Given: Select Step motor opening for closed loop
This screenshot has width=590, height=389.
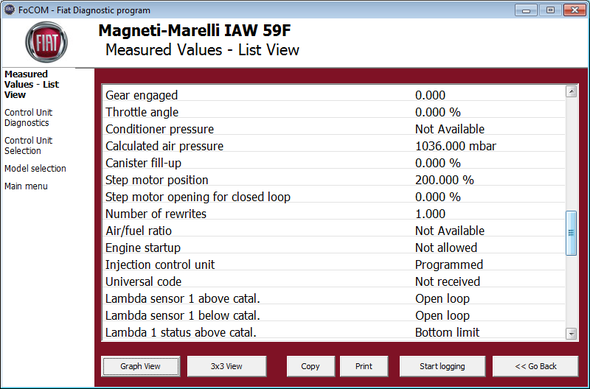Looking at the screenshot, I should pyautogui.click(x=334, y=197).
